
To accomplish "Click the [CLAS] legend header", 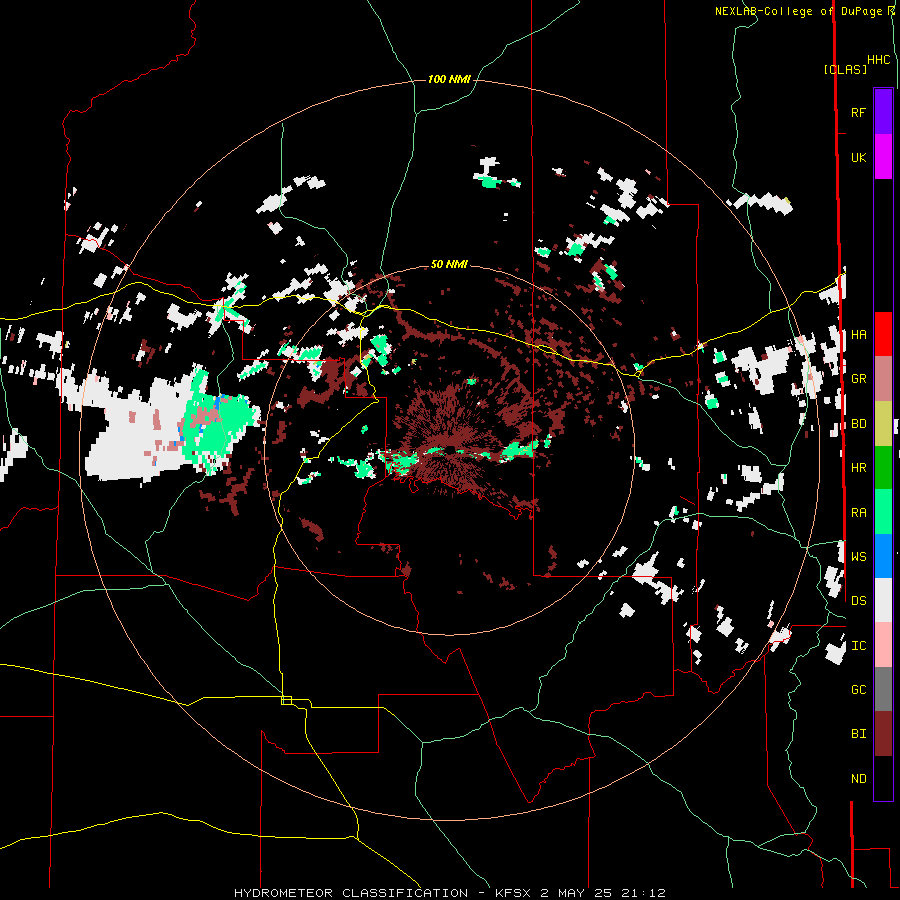I will pyautogui.click(x=845, y=69).
